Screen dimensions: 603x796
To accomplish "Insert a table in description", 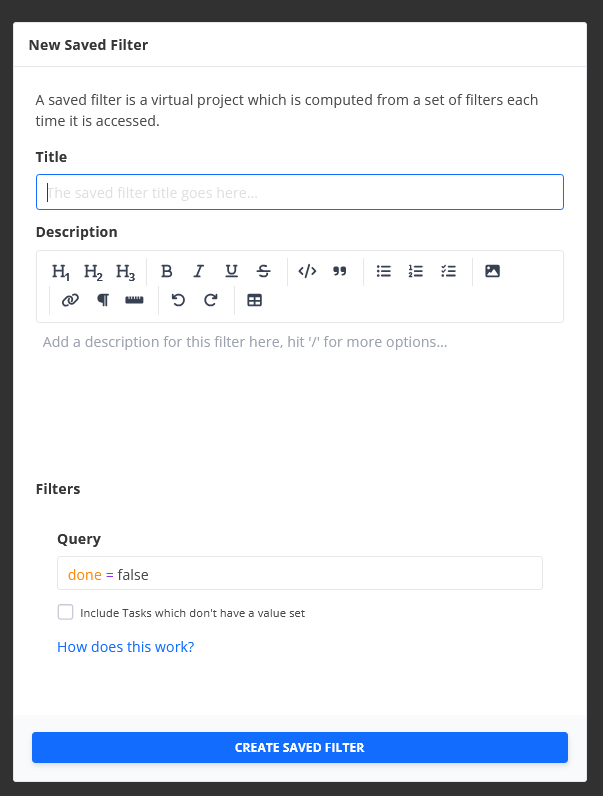I will click(254, 301).
